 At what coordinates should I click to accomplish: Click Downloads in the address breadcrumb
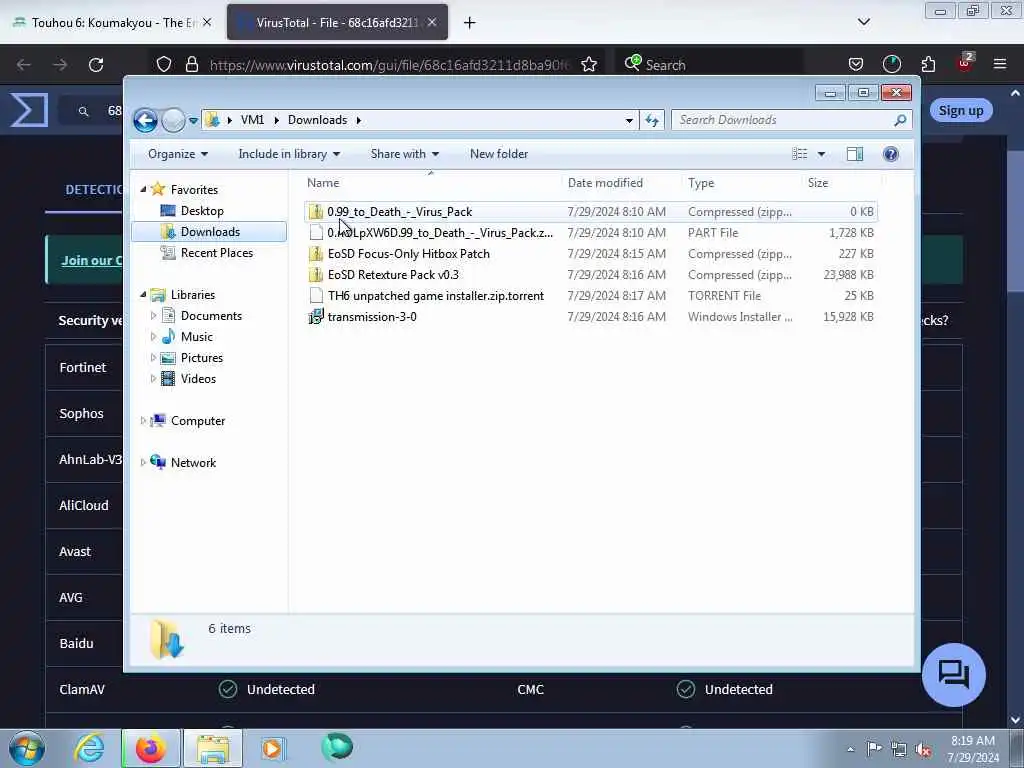pos(317,120)
